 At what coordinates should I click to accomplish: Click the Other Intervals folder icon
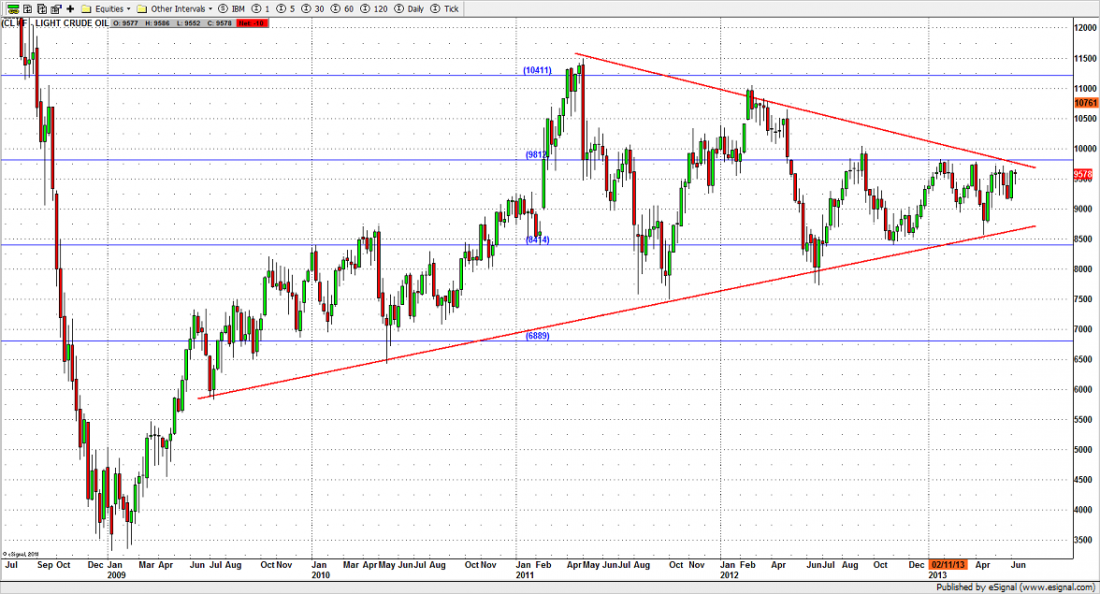(x=142, y=8)
